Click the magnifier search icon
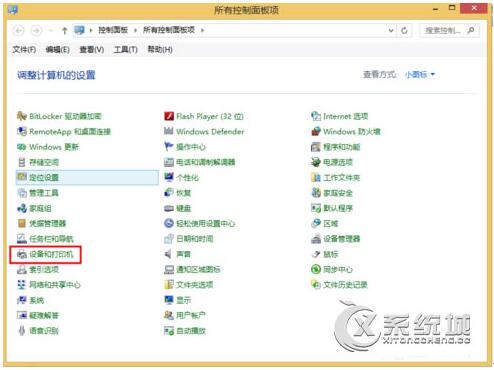 471,30
